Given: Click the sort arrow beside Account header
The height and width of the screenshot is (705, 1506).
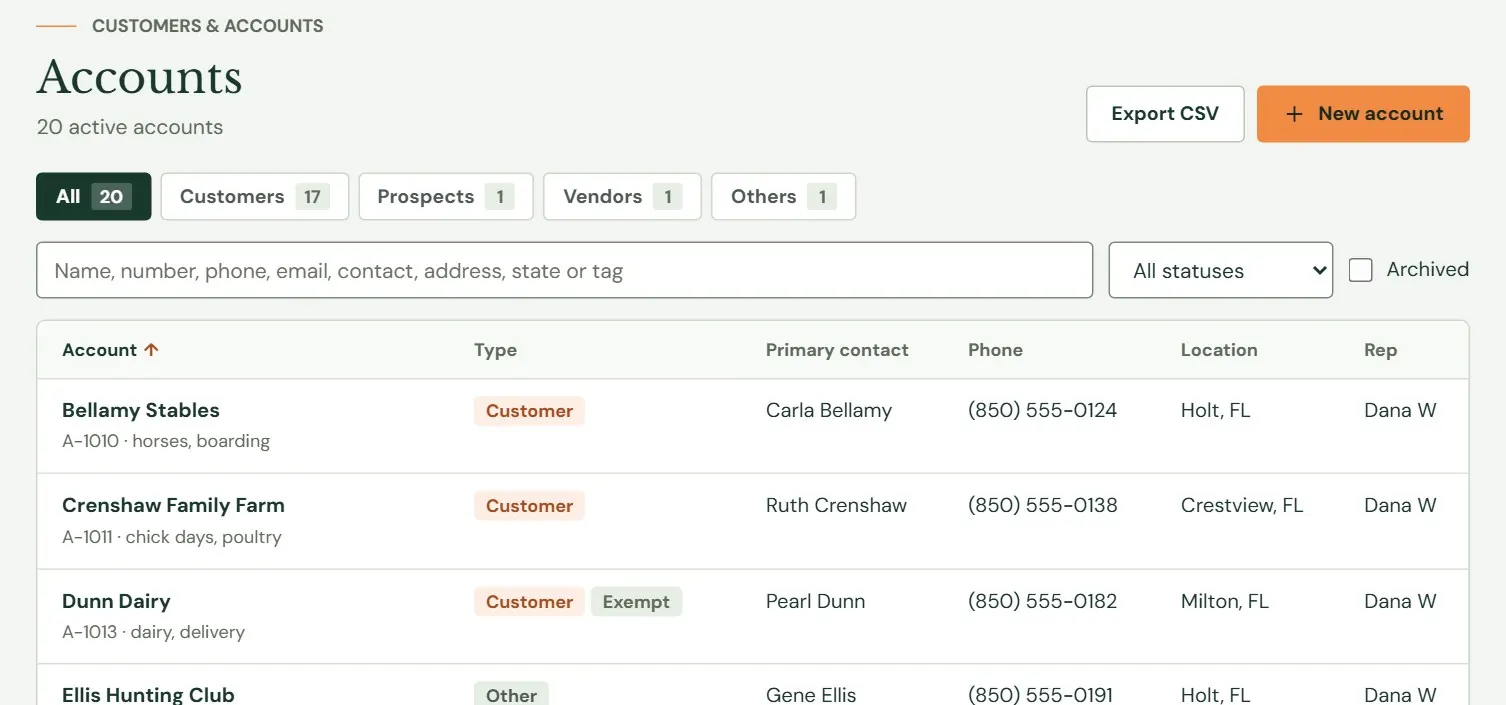Looking at the screenshot, I should point(151,350).
